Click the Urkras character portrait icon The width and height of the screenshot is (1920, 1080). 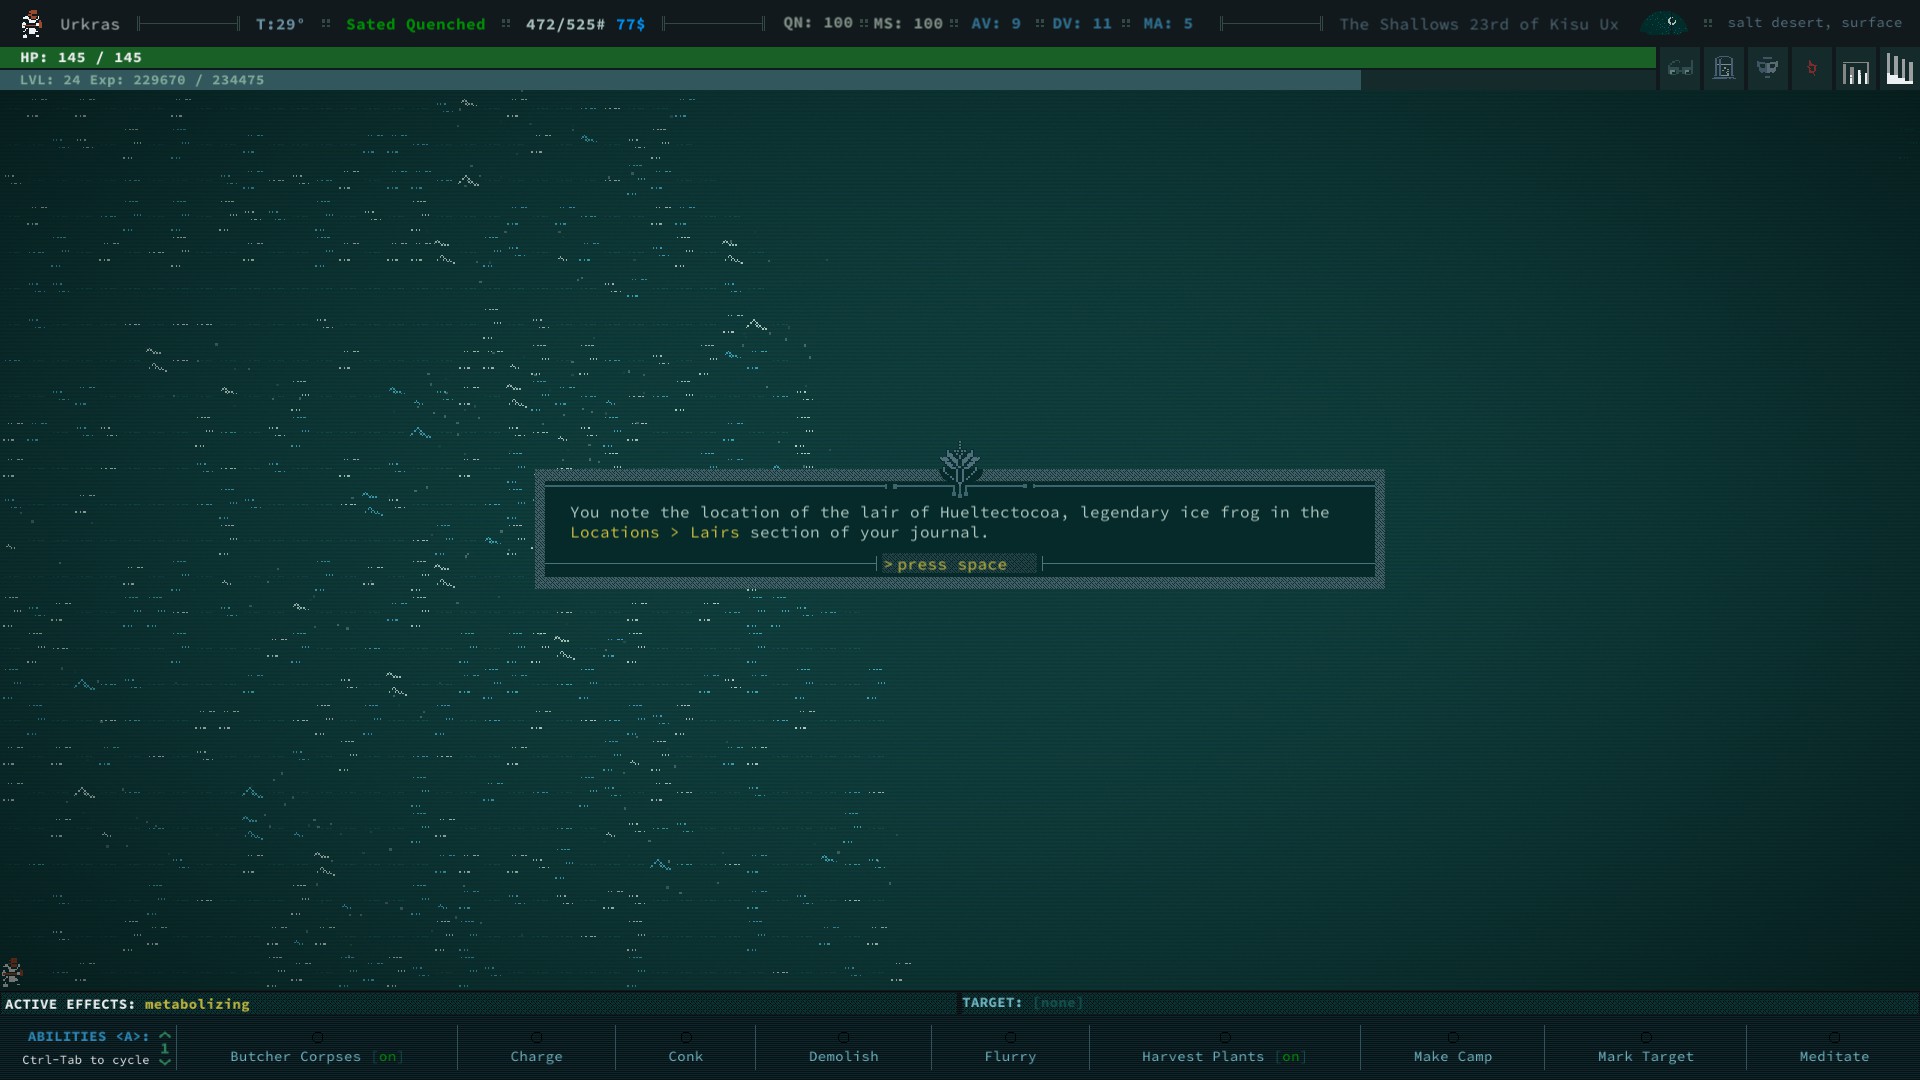[x=31, y=23]
